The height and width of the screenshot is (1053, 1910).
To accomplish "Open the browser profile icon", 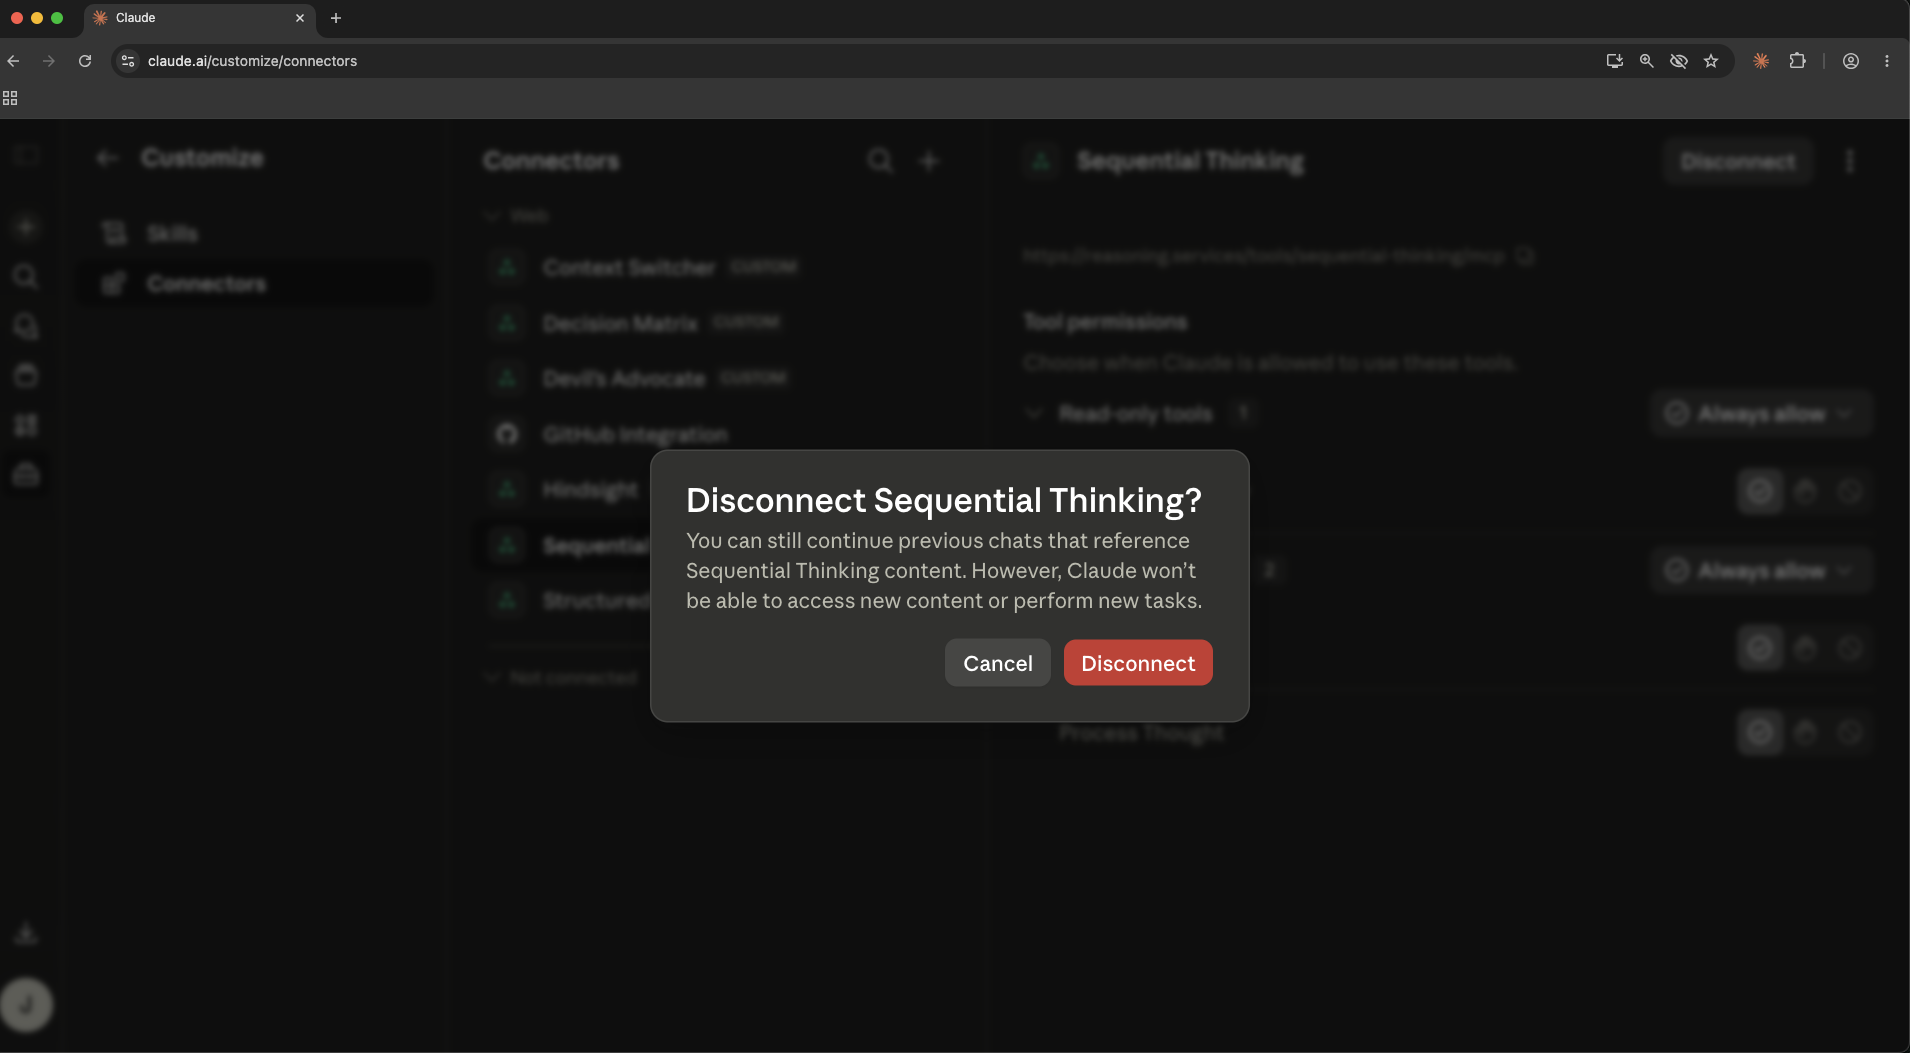I will [x=1851, y=61].
